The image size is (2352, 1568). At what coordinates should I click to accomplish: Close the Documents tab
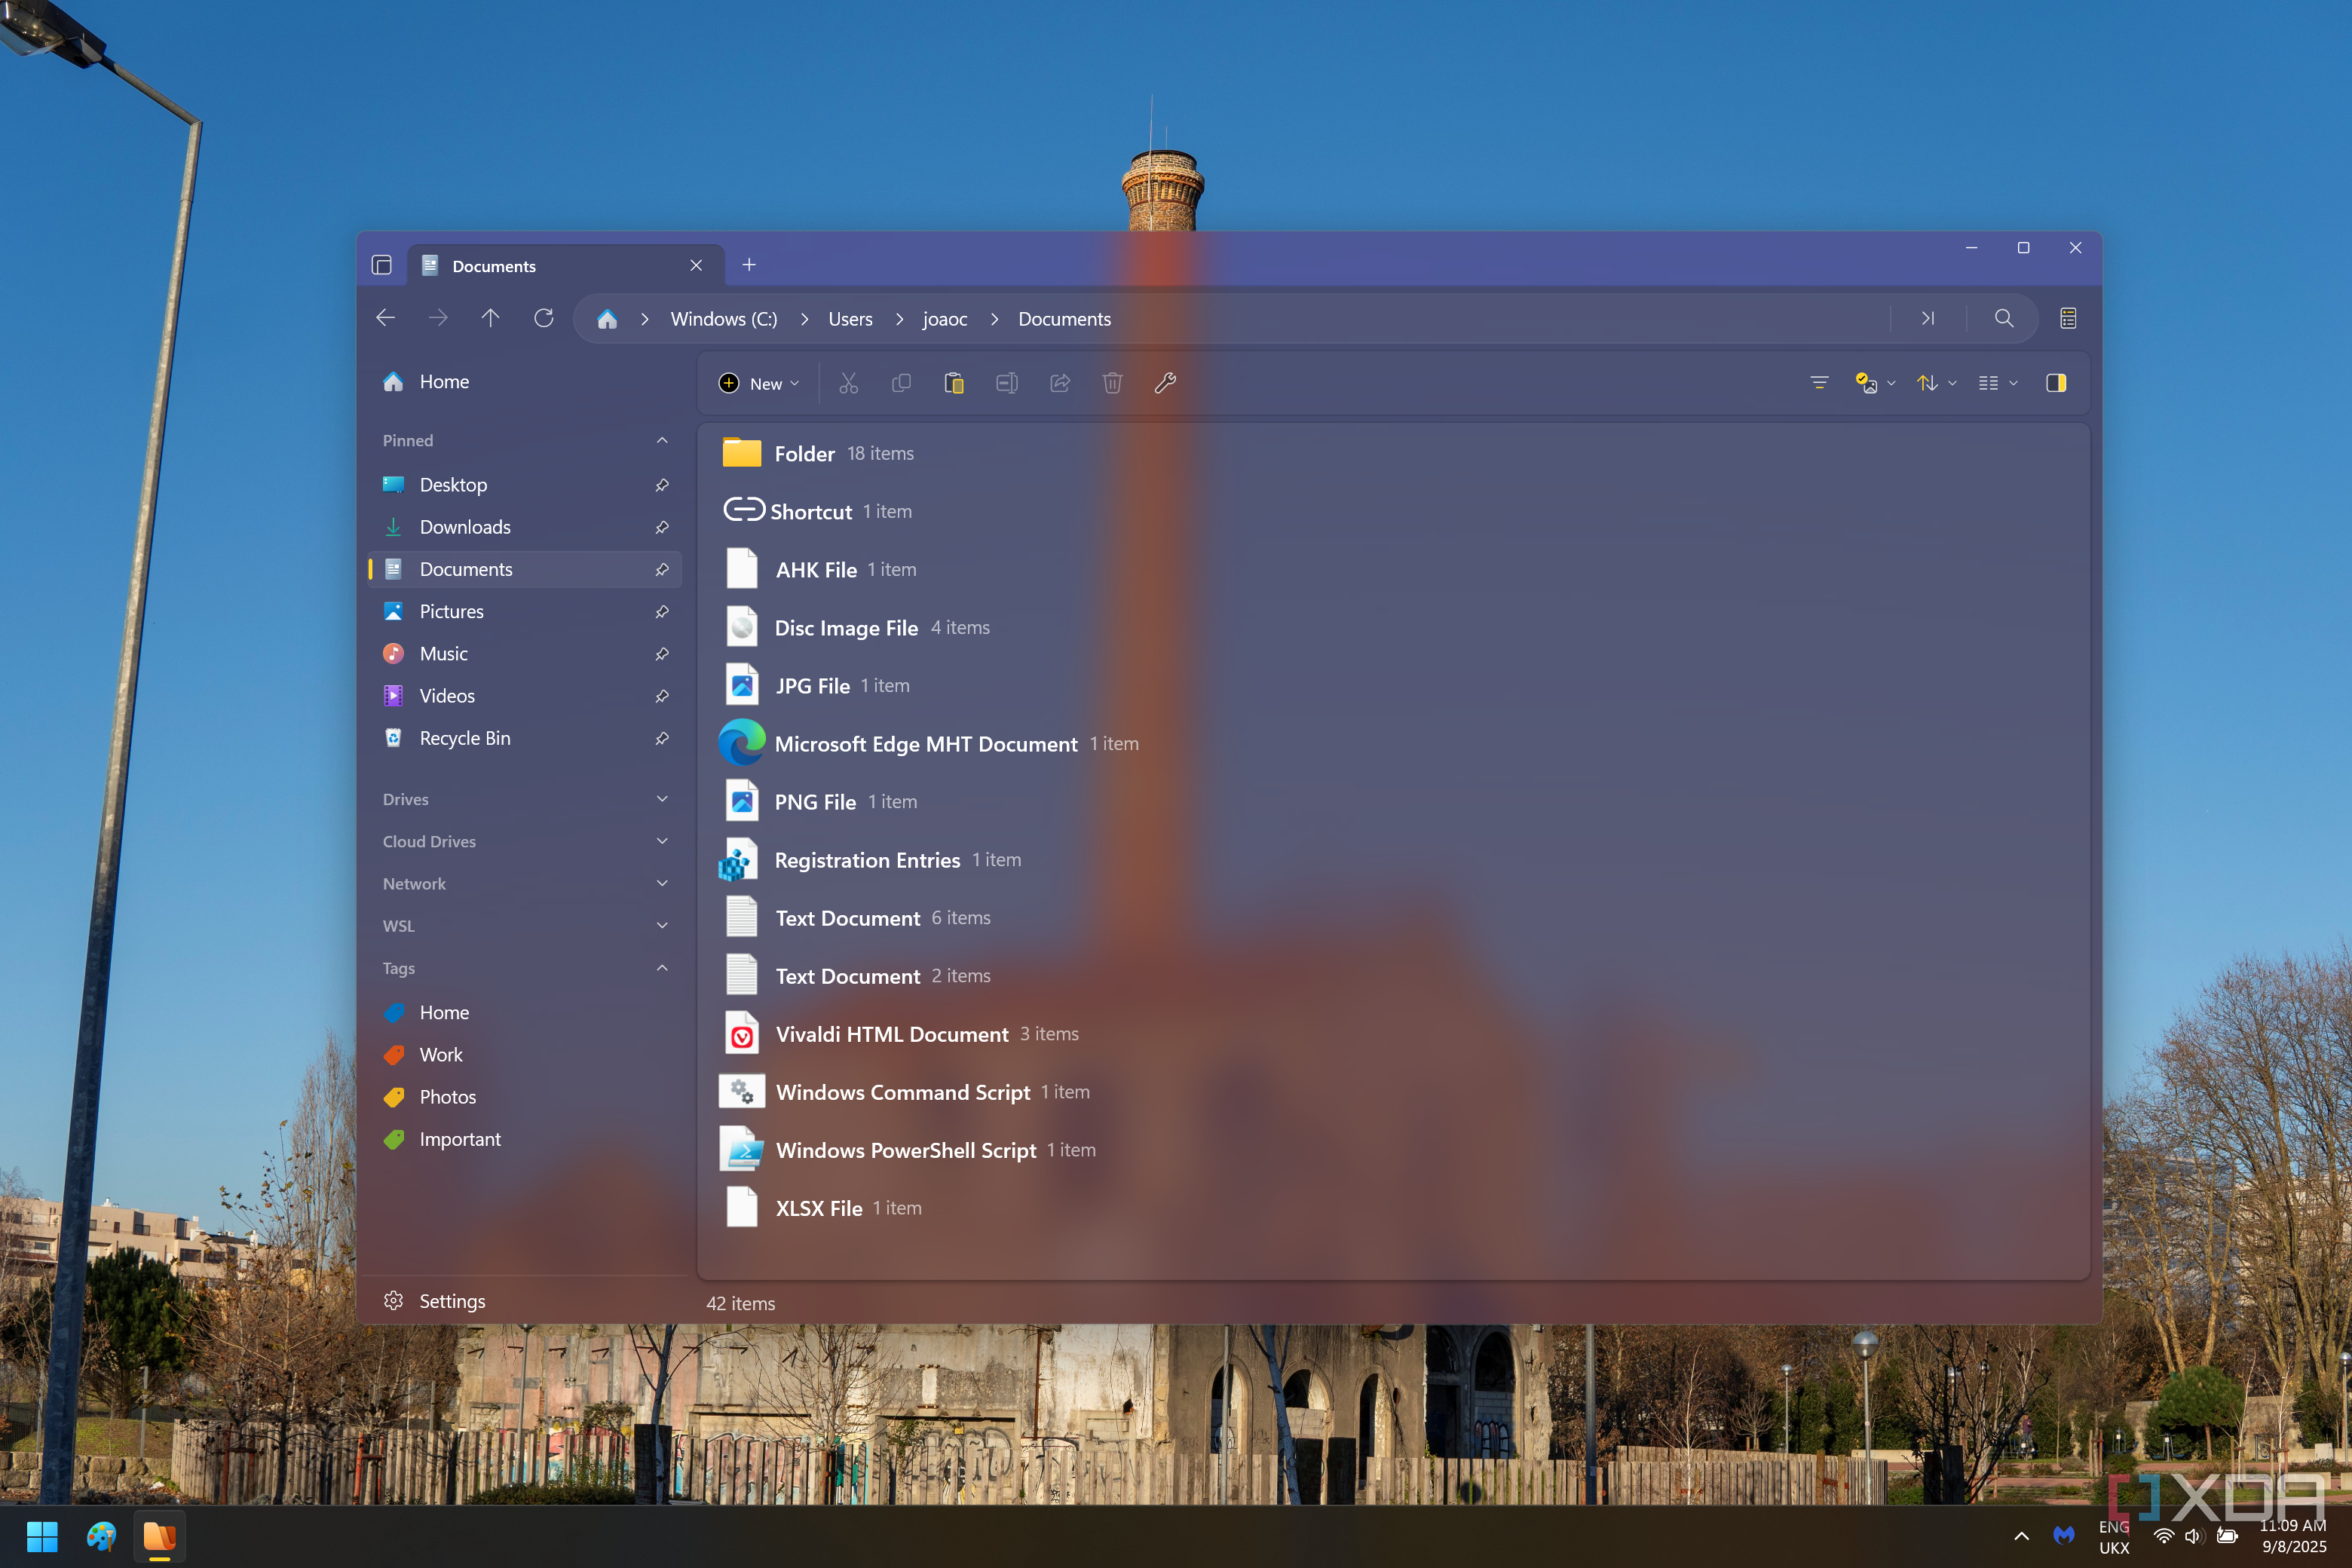[x=696, y=265]
